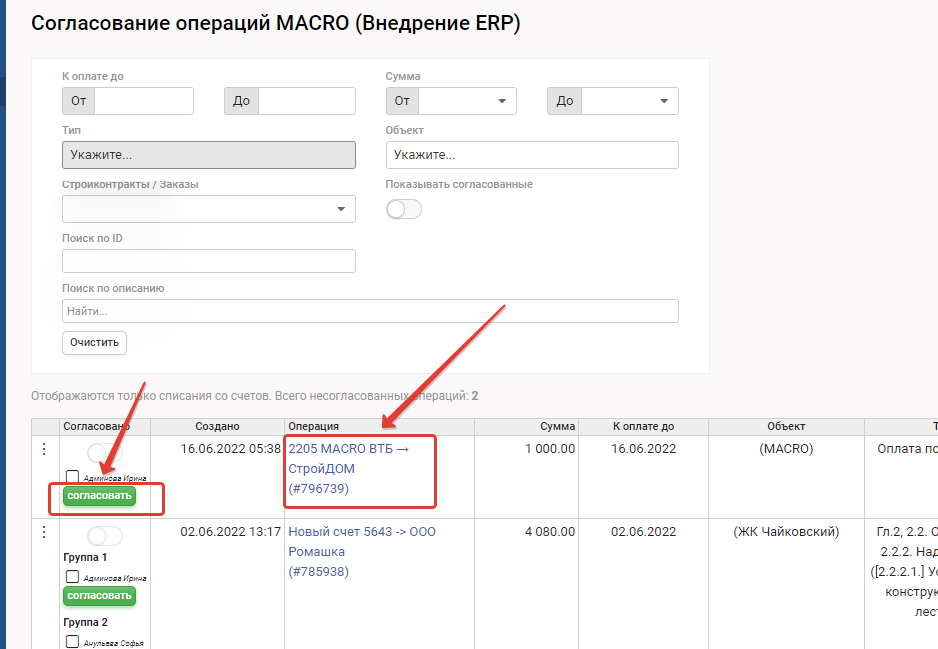Screen dimensions: 938x649
Task: Open row menu for operation #796739
Action: [43, 449]
